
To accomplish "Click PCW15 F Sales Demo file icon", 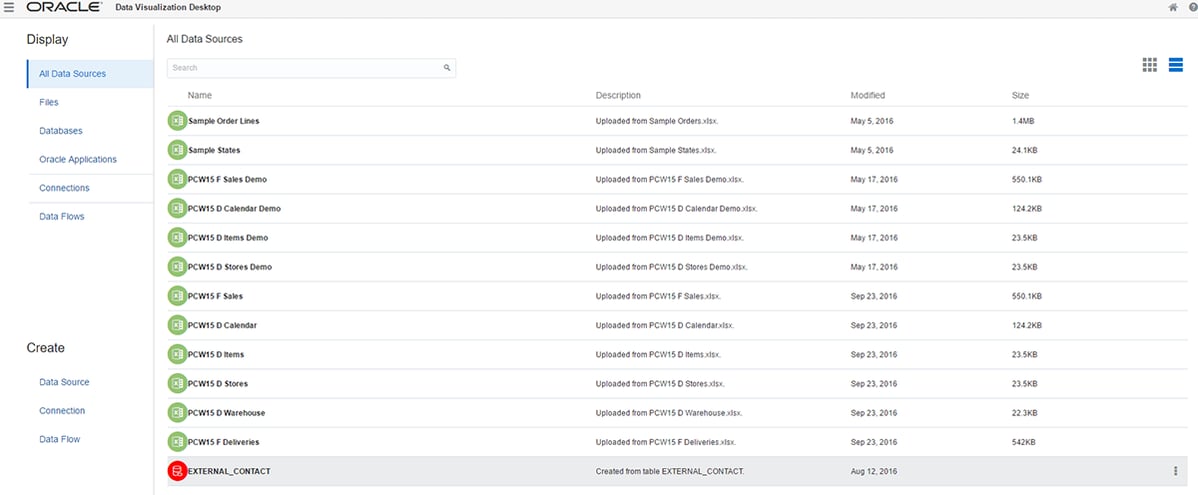I will [177, 180].
